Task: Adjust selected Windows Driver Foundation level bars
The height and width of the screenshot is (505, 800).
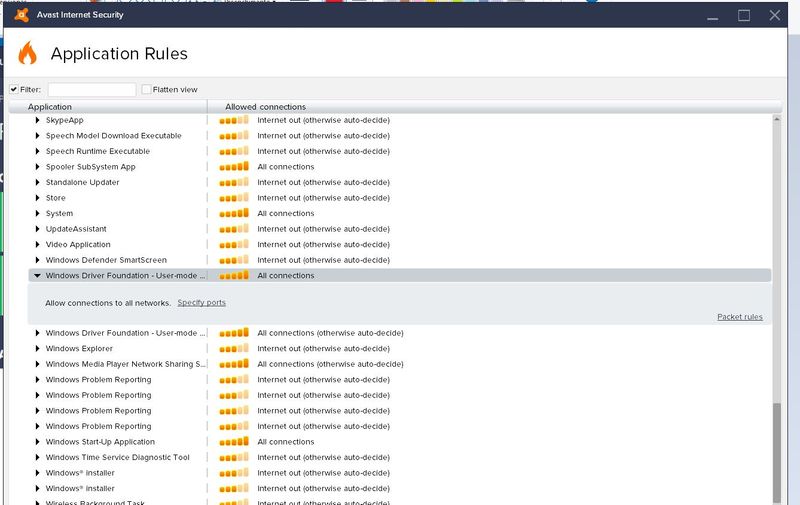Action: (234, 275)
